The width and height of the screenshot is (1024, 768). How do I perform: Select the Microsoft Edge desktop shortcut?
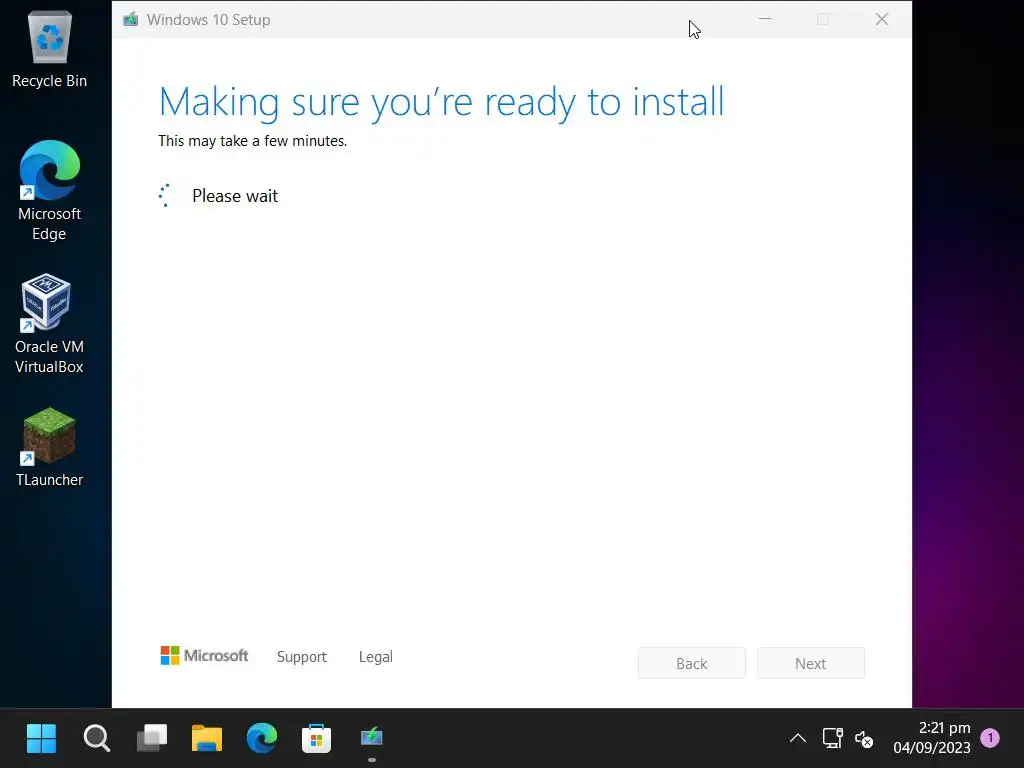[x=50, y=190]
